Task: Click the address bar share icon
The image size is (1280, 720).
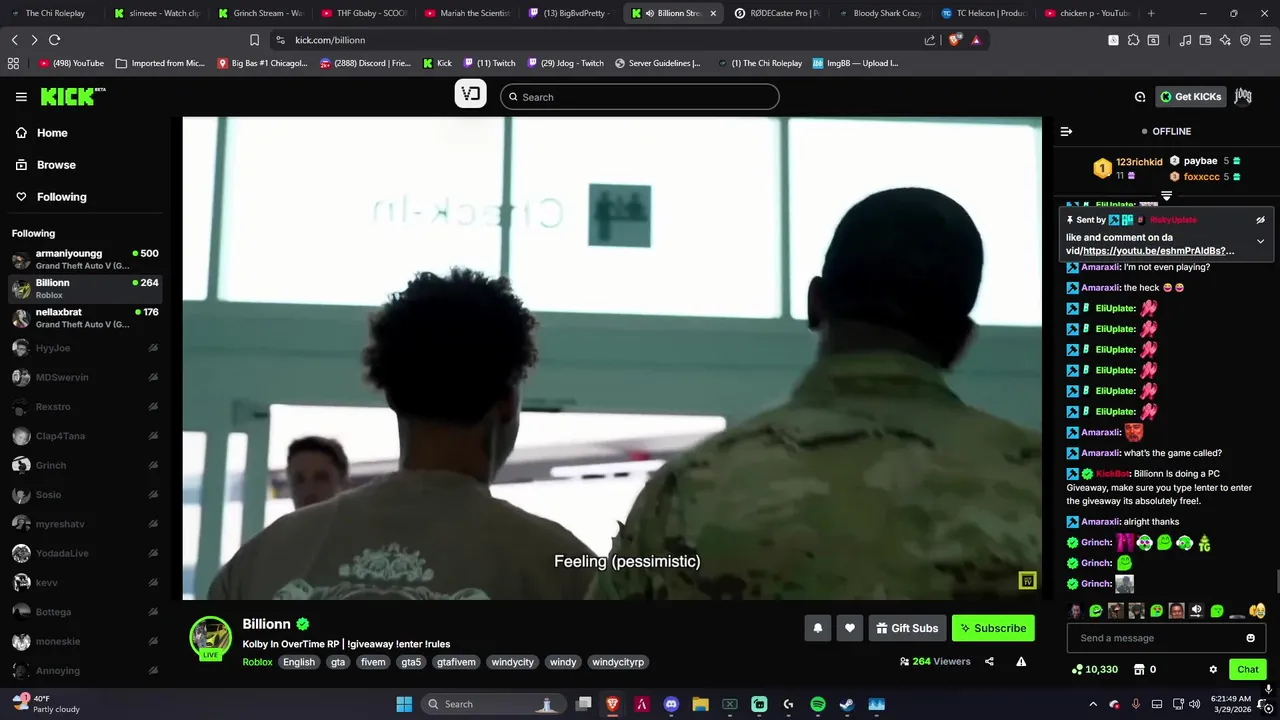Action: tap(930, 40)
